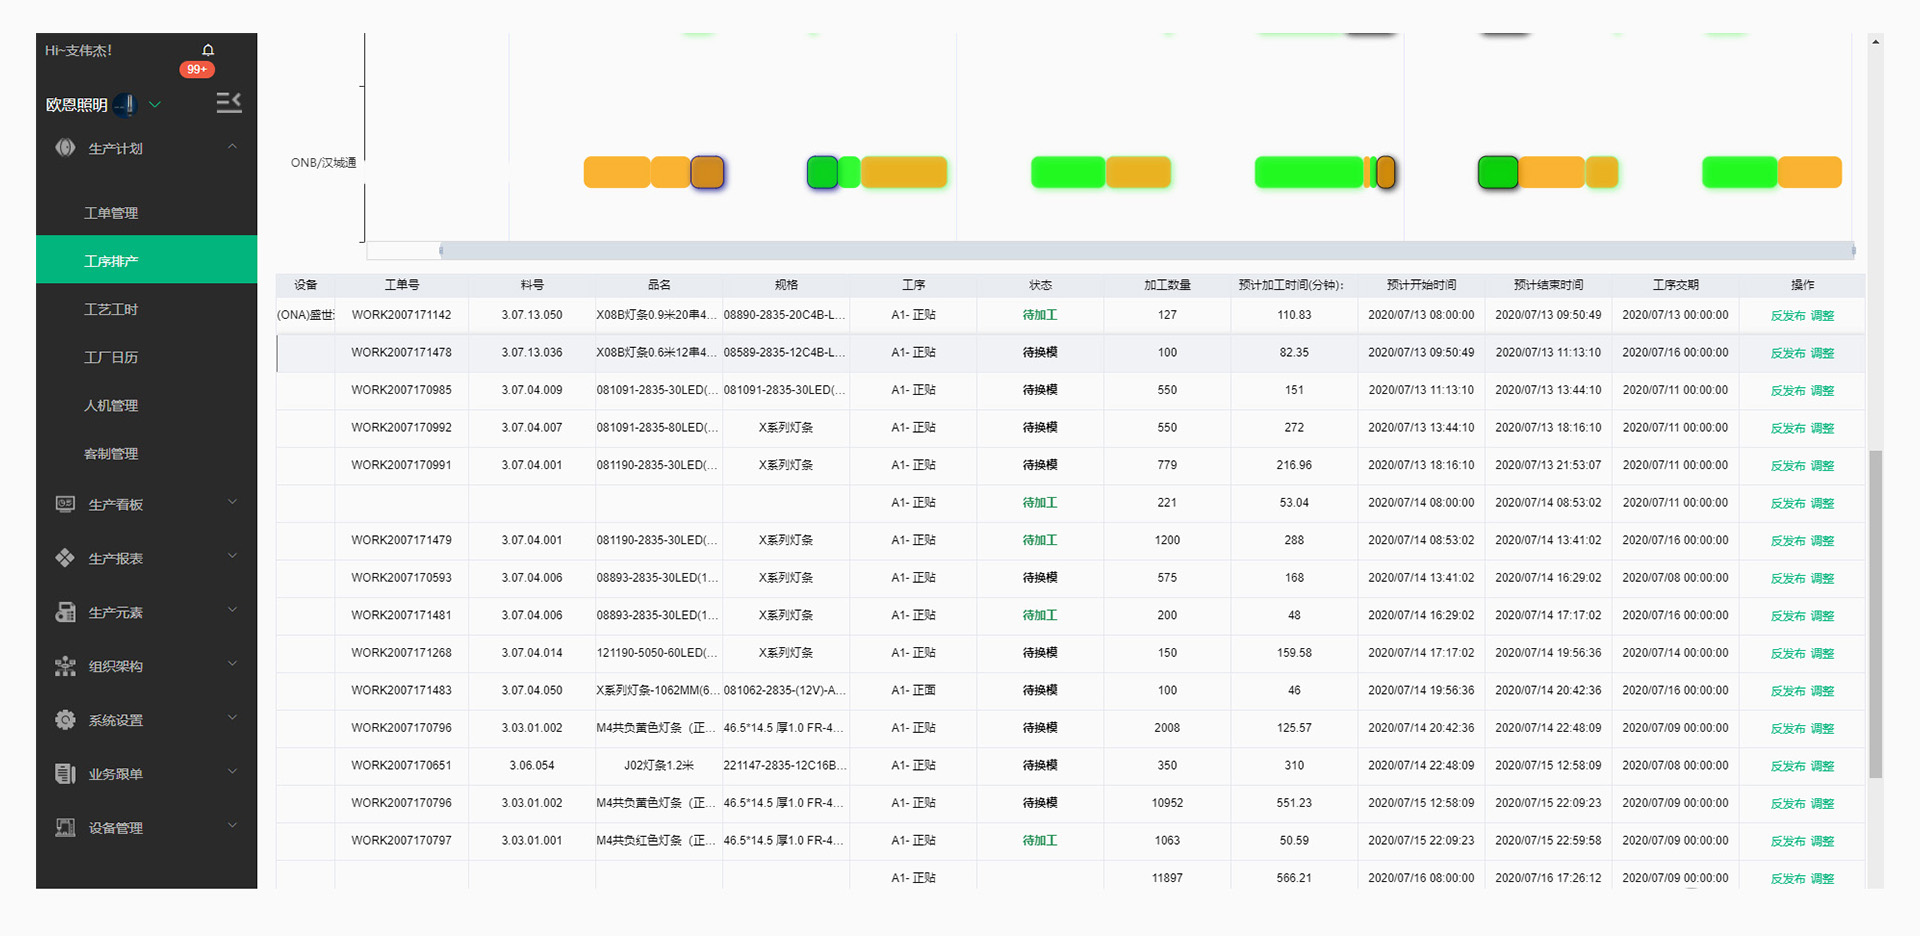Click the 状态 column header
The height and width of the screenshot is (936, 1920).
point(1040,285)
